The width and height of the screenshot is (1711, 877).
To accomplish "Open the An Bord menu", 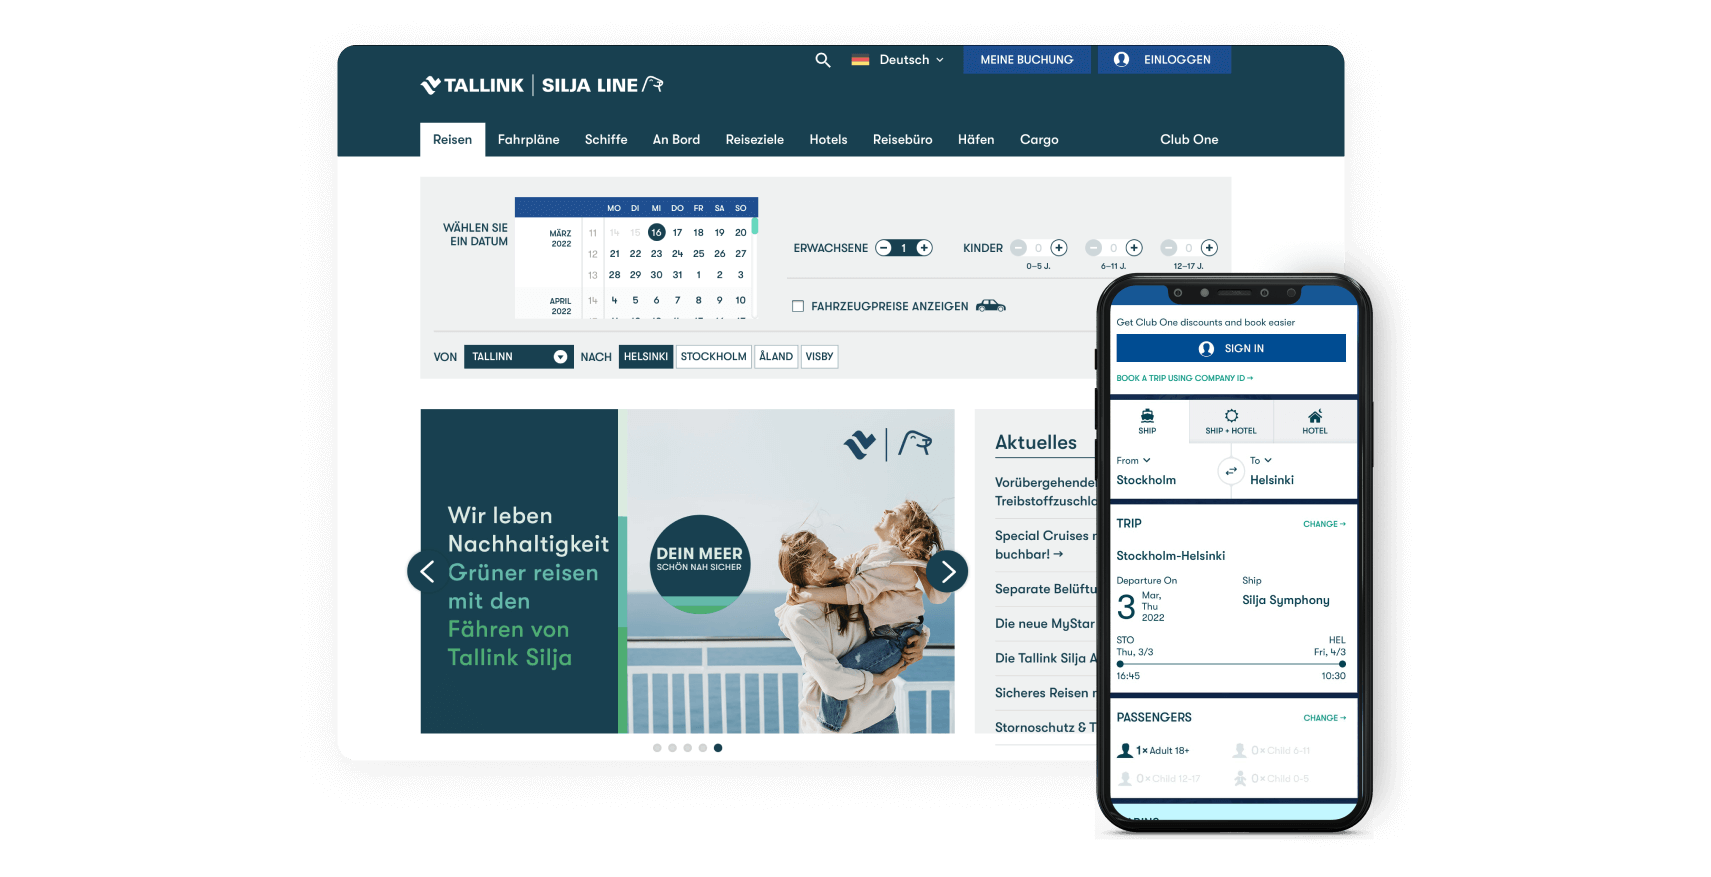I will point(676,140).
